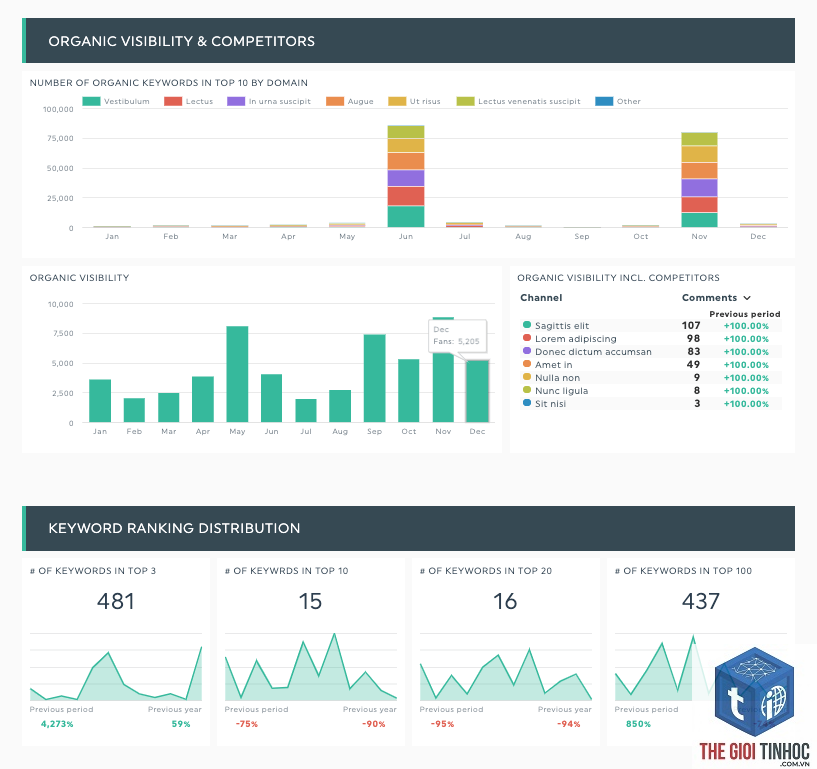Click the June stacked keyword bar
Image resolution: width=817 pixels, height=769 pixels.
[406, 176]
